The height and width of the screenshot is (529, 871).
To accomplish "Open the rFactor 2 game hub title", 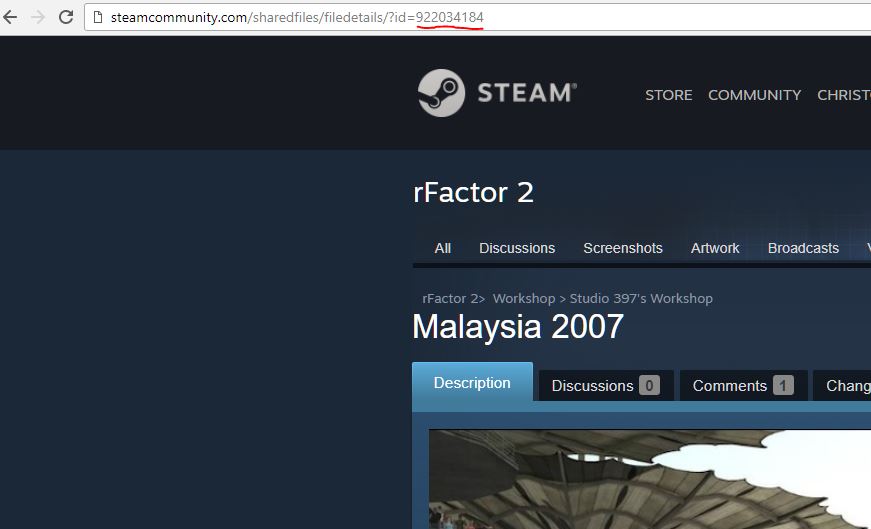I will pos(473,193).
